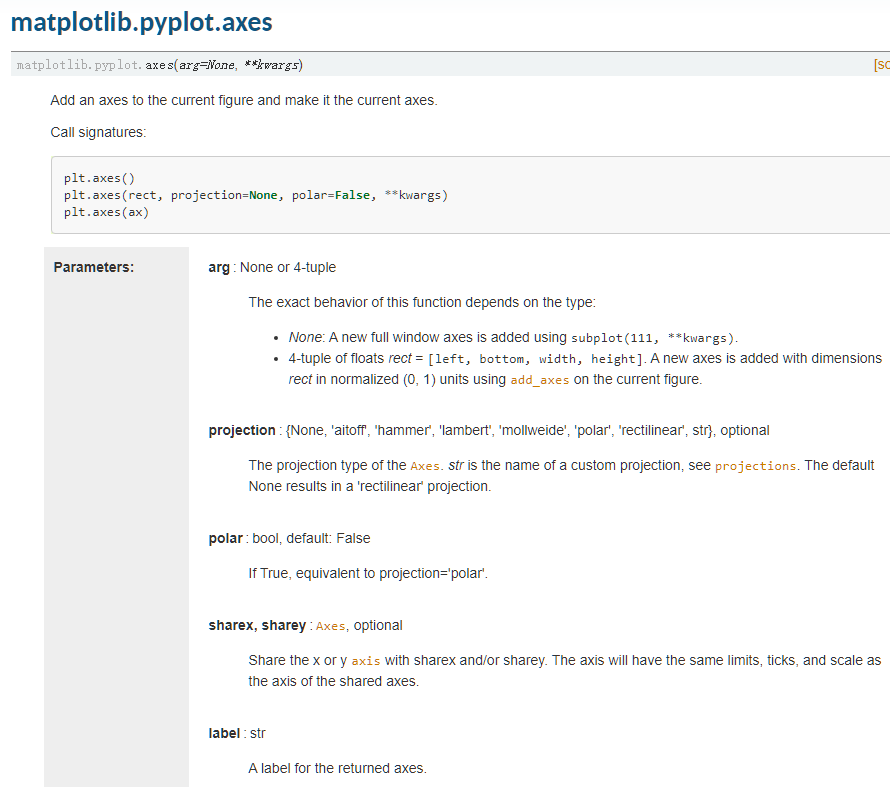Click the Parameters label

click(94, 267)
